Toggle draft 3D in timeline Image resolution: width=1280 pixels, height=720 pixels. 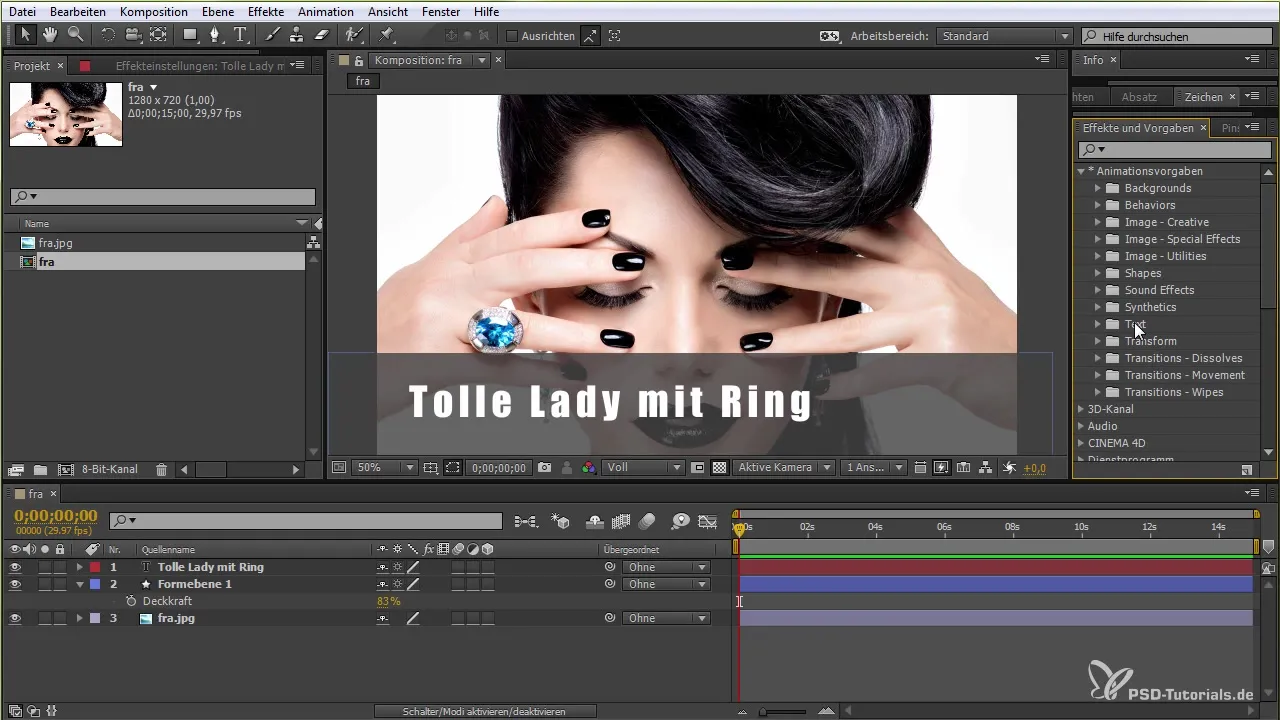coord(561,520)
